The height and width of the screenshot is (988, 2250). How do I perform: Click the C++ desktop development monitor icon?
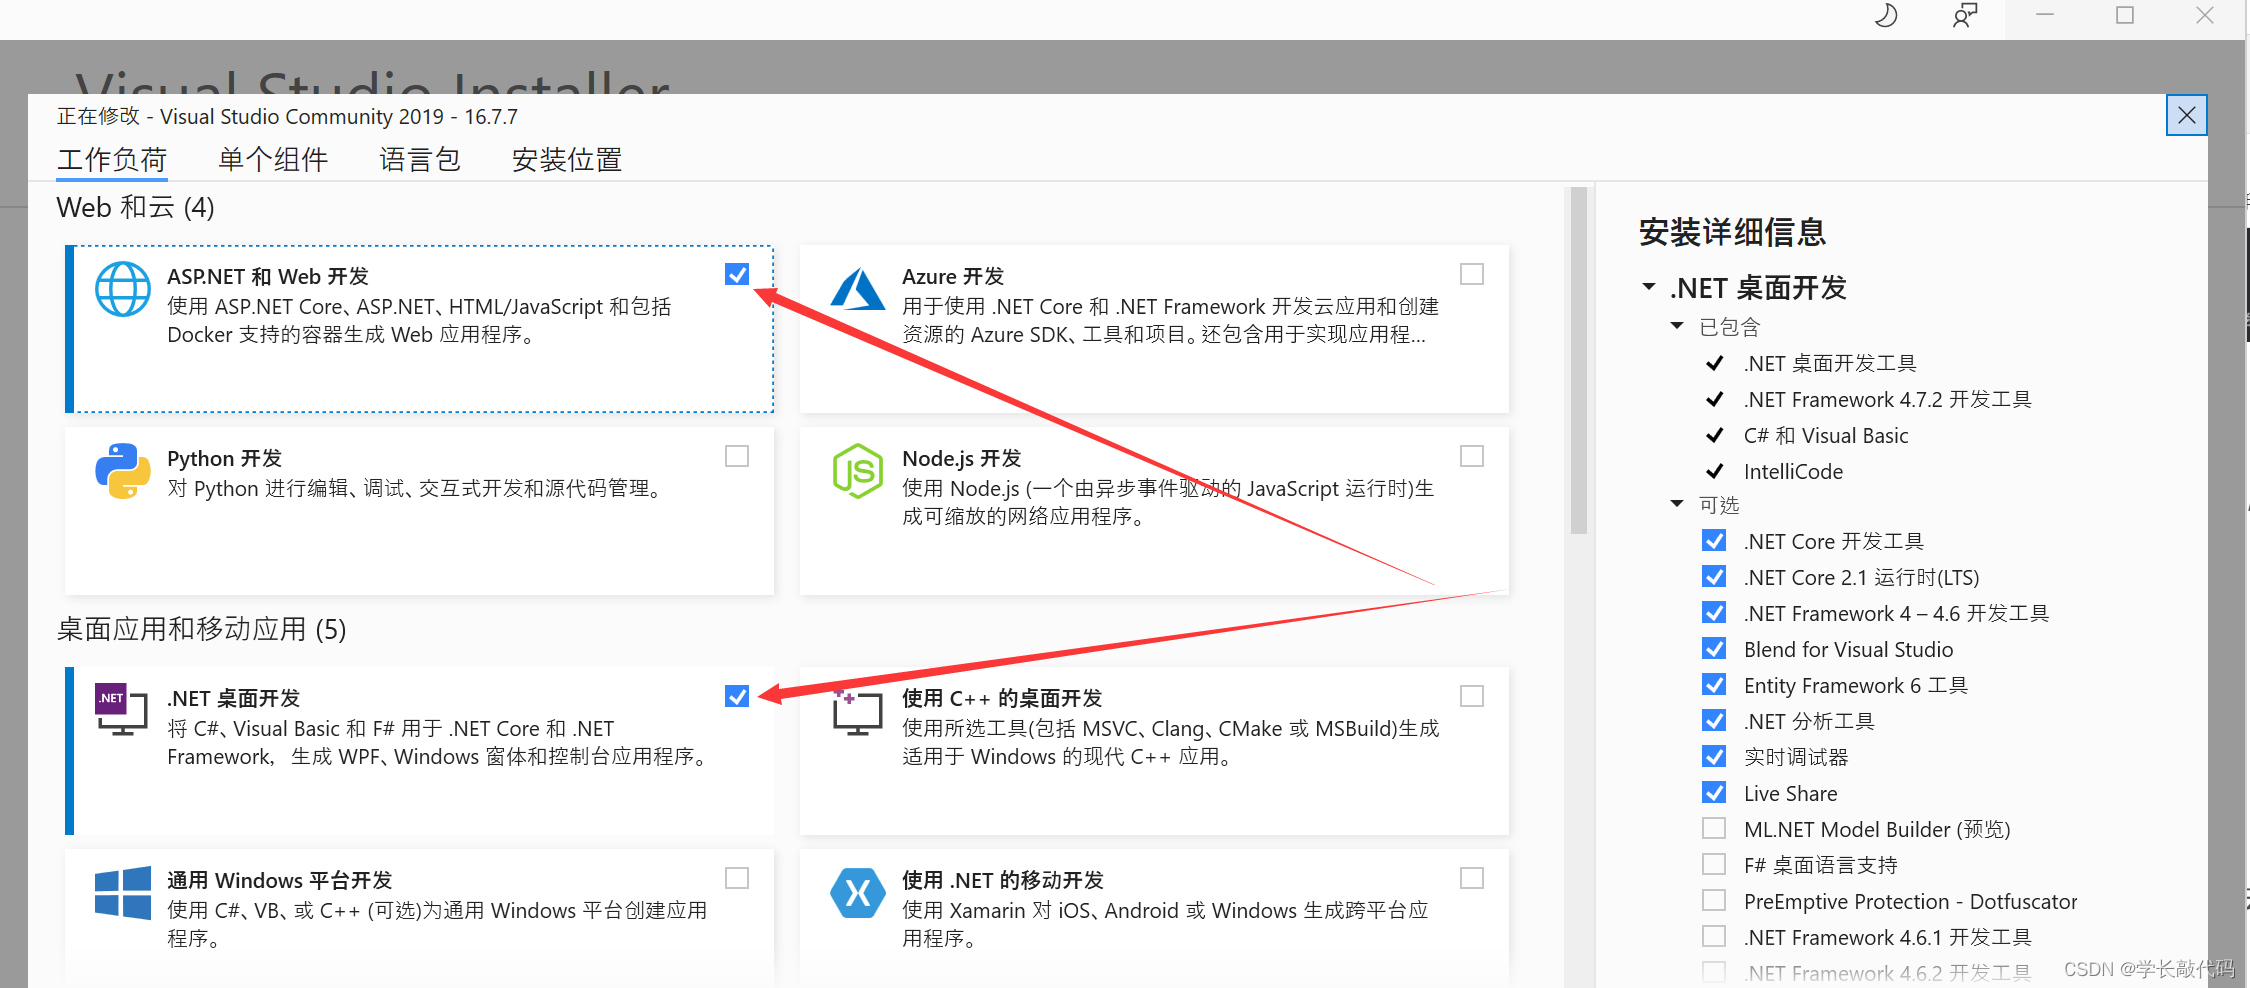tap(857, 711)
